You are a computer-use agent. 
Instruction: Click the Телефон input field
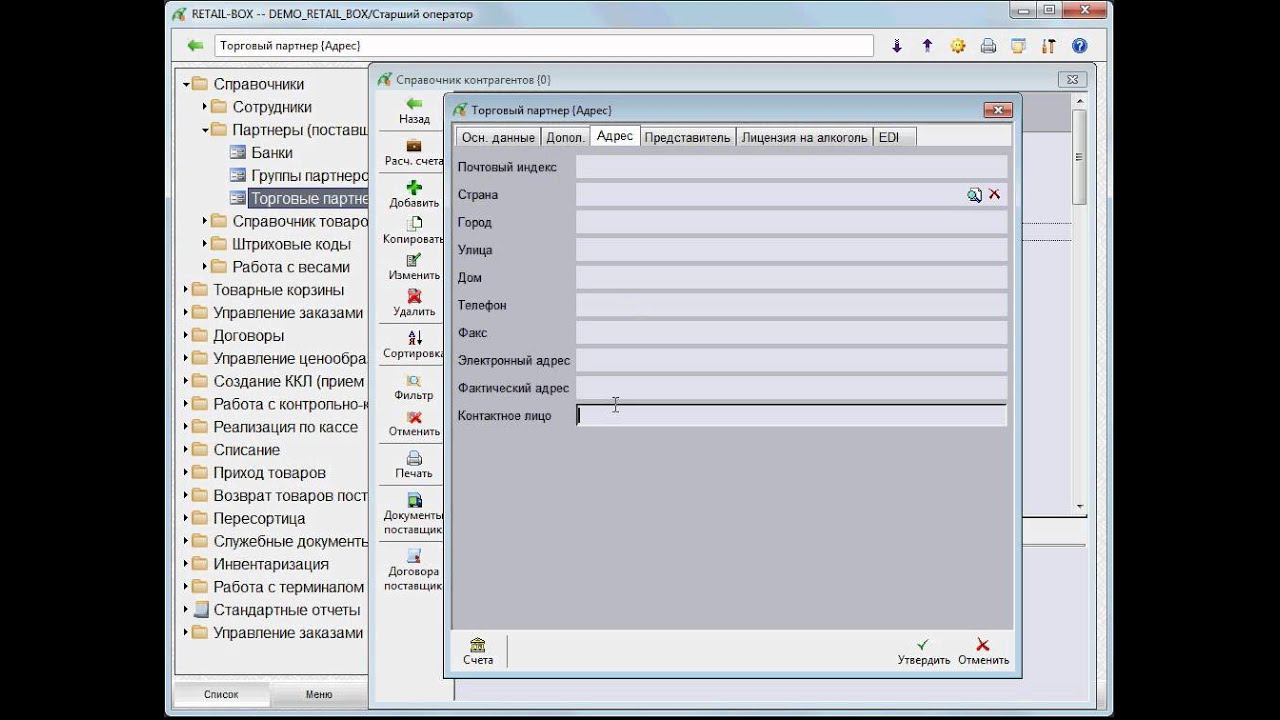pos(791,305)
